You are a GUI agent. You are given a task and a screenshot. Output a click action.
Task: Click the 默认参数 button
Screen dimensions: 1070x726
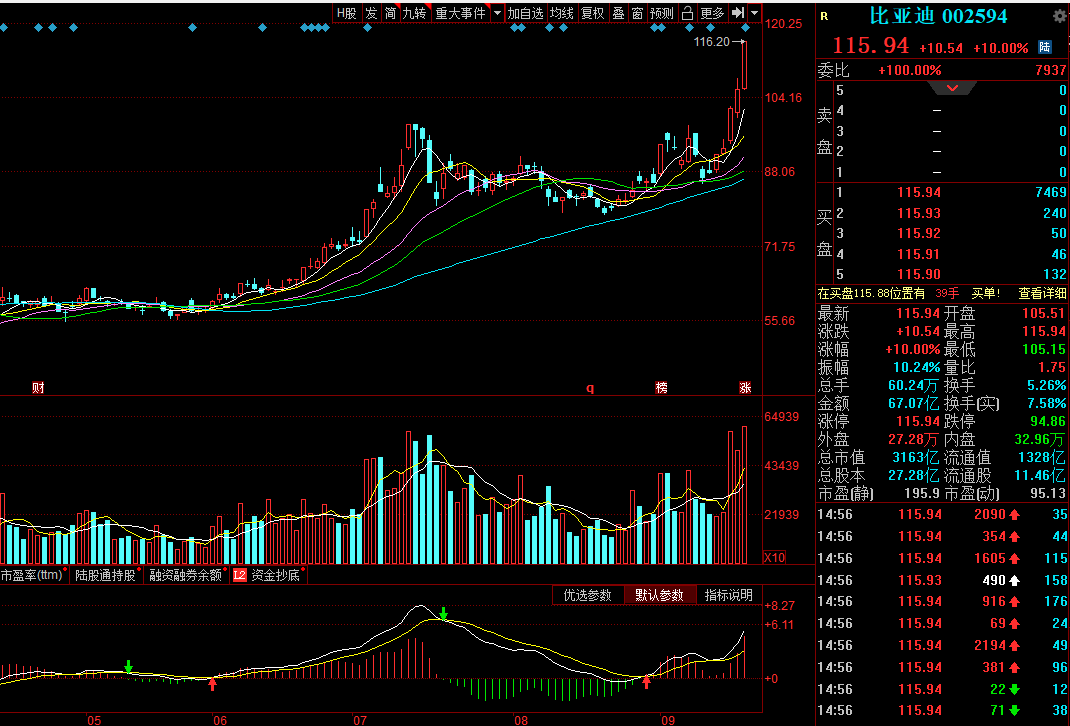659,595
